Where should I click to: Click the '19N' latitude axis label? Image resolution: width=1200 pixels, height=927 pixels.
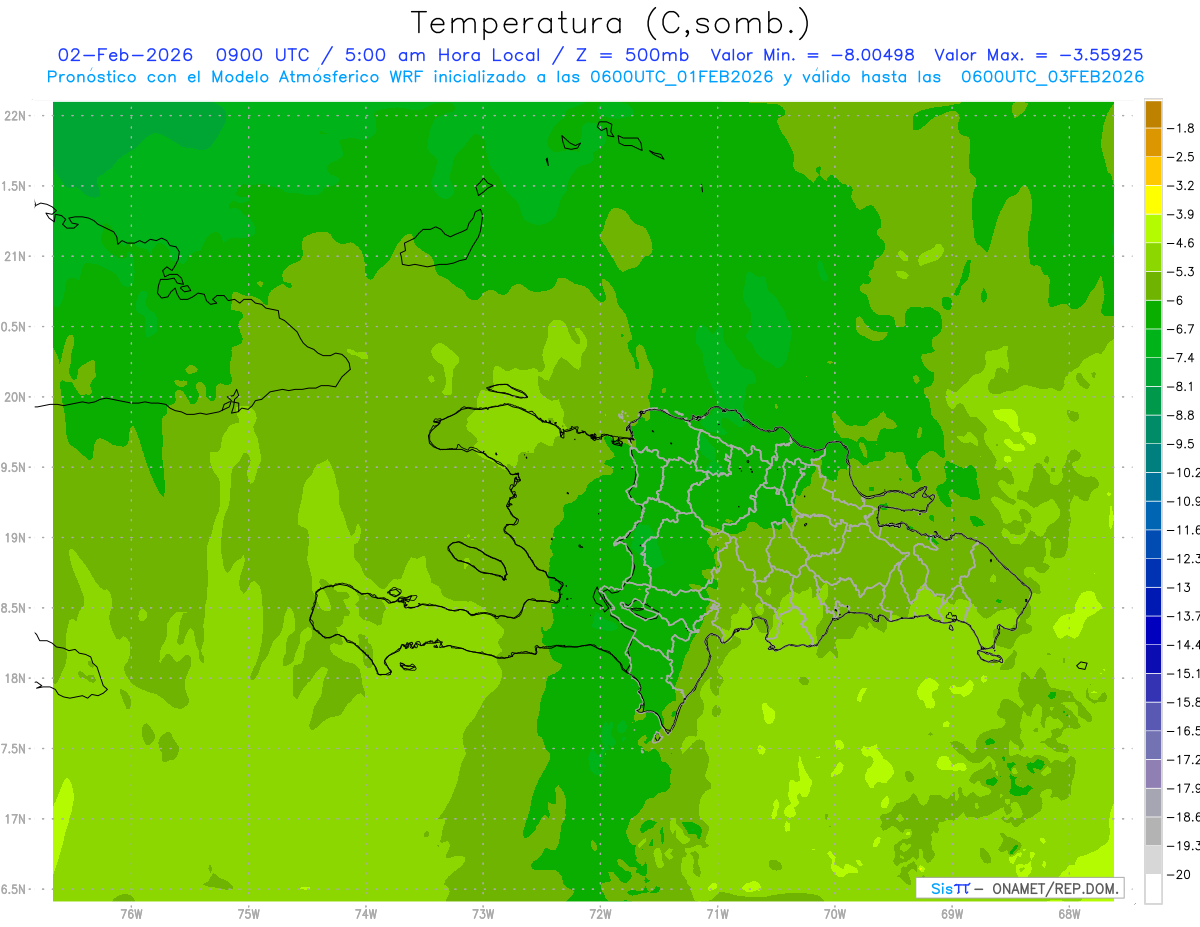14,538
